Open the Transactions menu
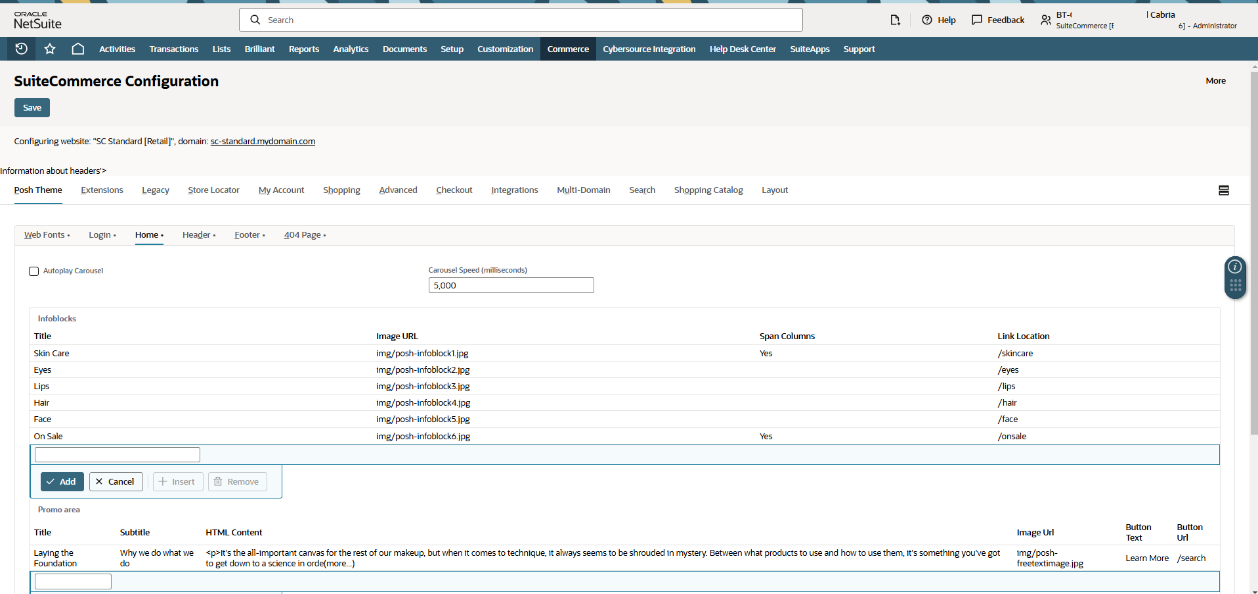This screenshot has height=594, width=1258. click(x=174, y=49)
